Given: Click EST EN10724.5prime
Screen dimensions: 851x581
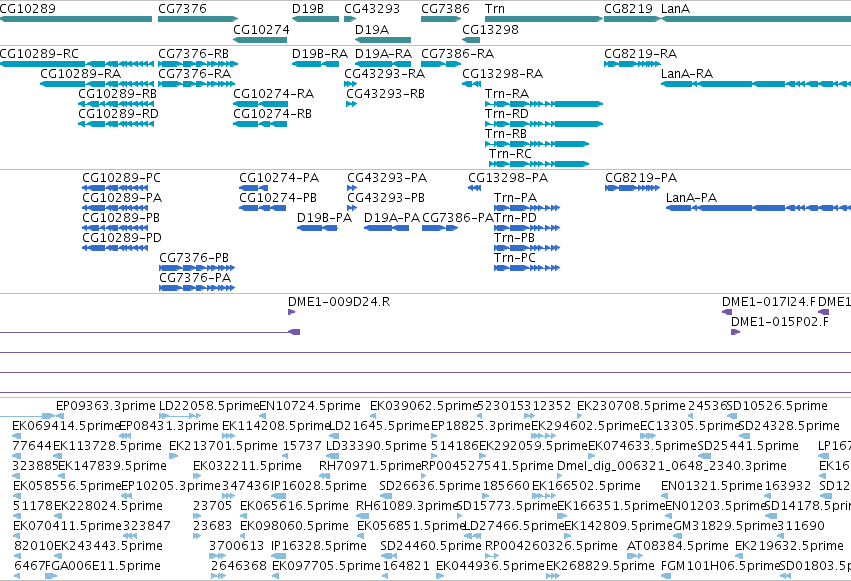Looking at the screenshot, I should pyautogui.click(x=310, y=406).
